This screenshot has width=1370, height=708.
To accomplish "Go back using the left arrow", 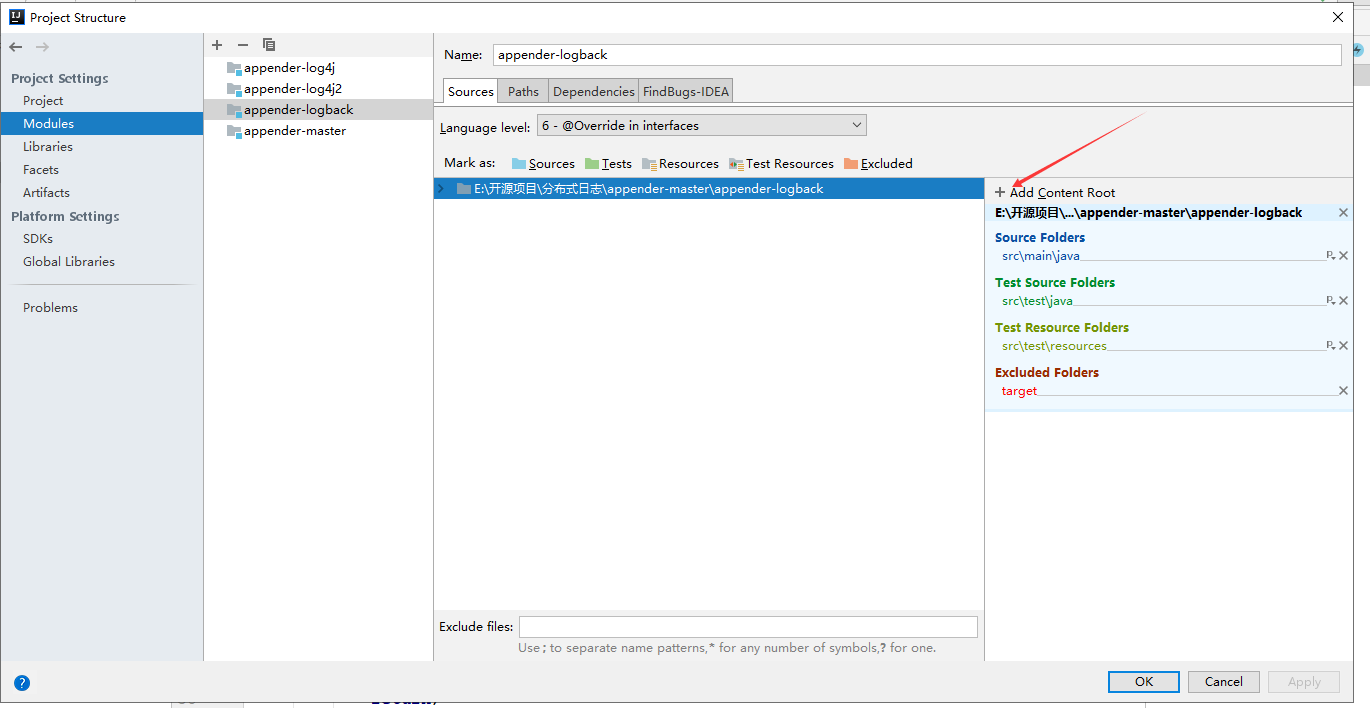I will [x=16, y=47].
